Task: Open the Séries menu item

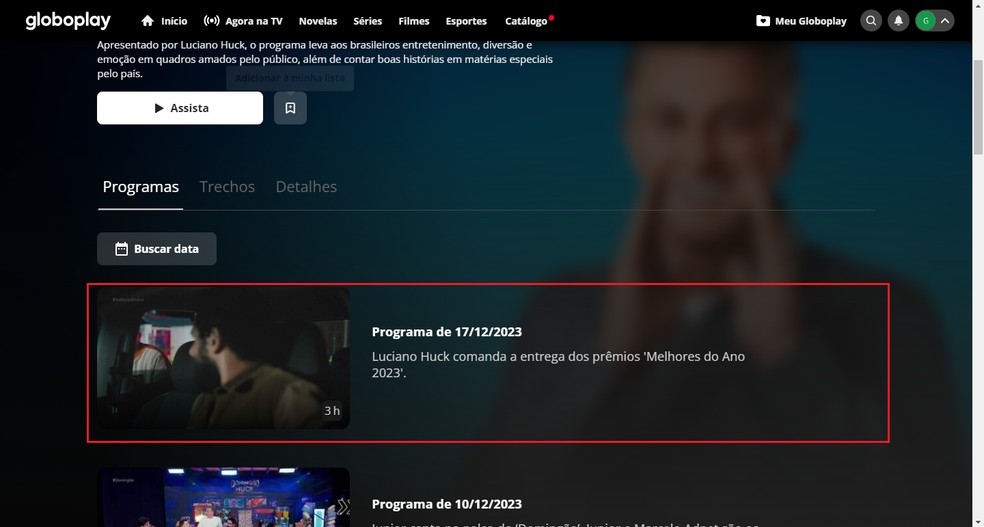Action: [x=367, y=21]
